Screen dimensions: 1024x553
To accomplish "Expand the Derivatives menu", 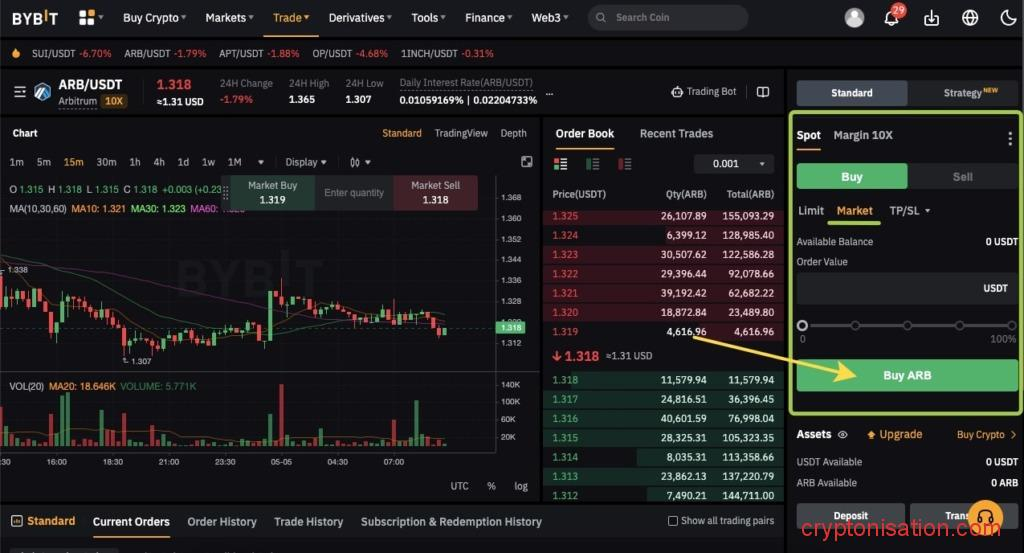I will click(x=360, y=18).
